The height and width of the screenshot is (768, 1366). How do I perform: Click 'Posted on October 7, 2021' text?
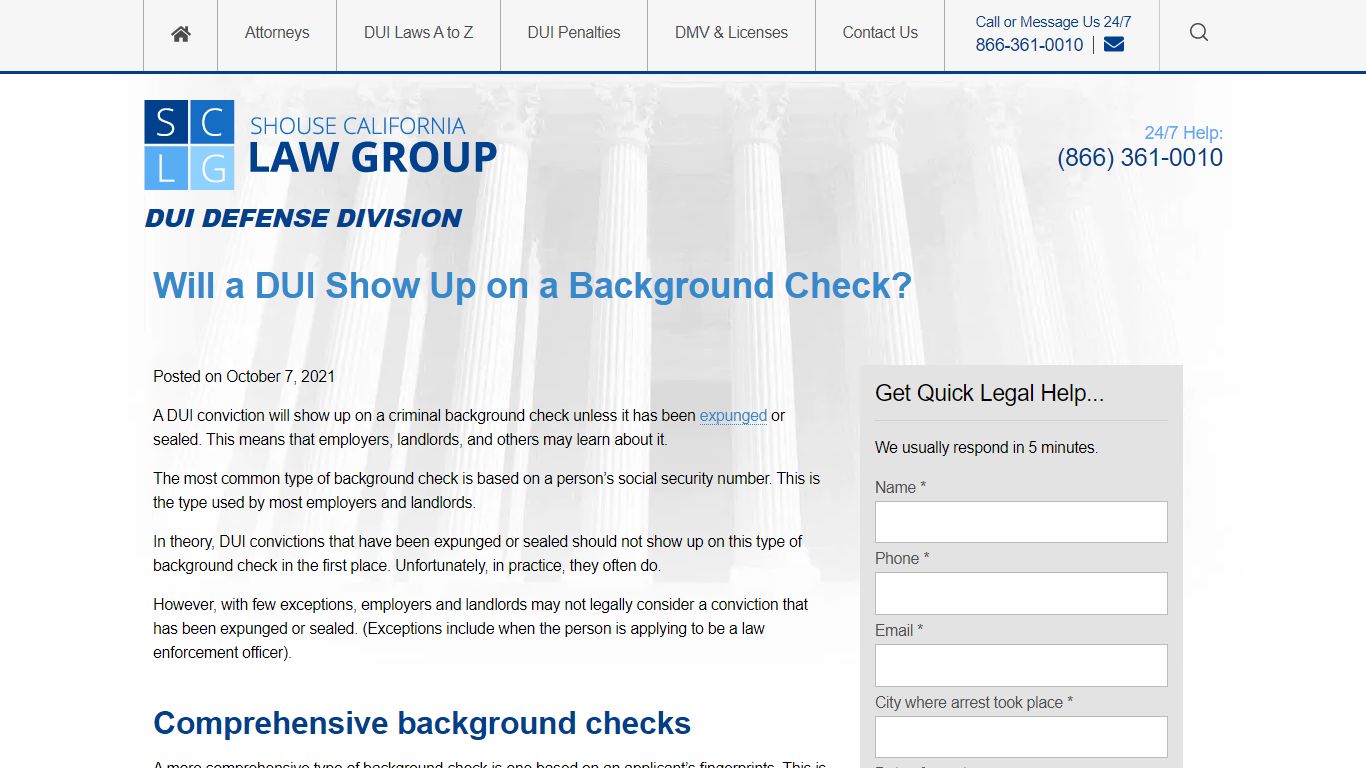tap(244, 377)
